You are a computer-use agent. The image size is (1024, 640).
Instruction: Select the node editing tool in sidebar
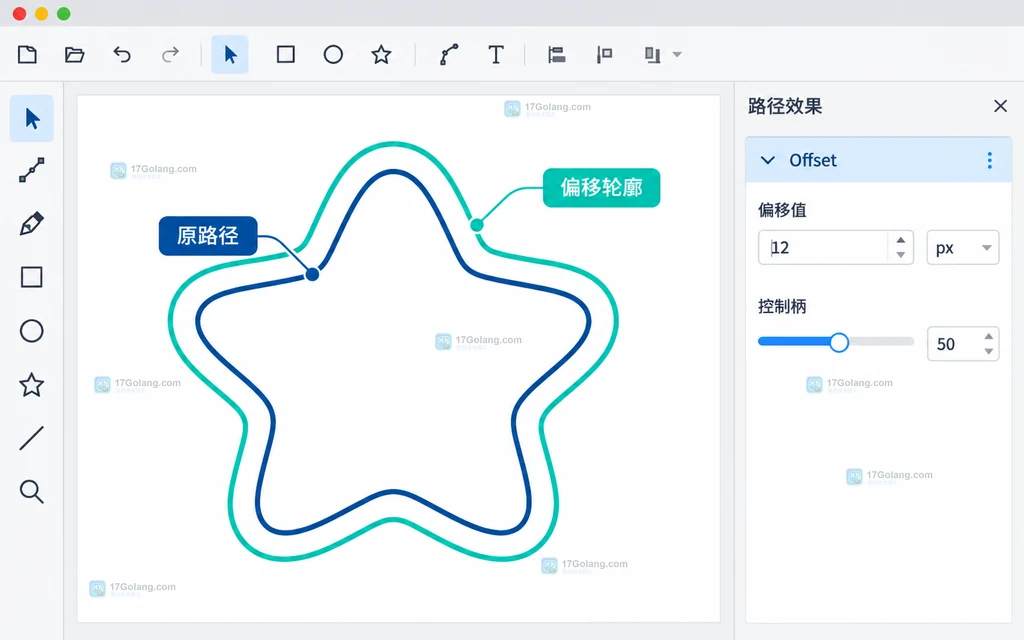coord(31,170)
